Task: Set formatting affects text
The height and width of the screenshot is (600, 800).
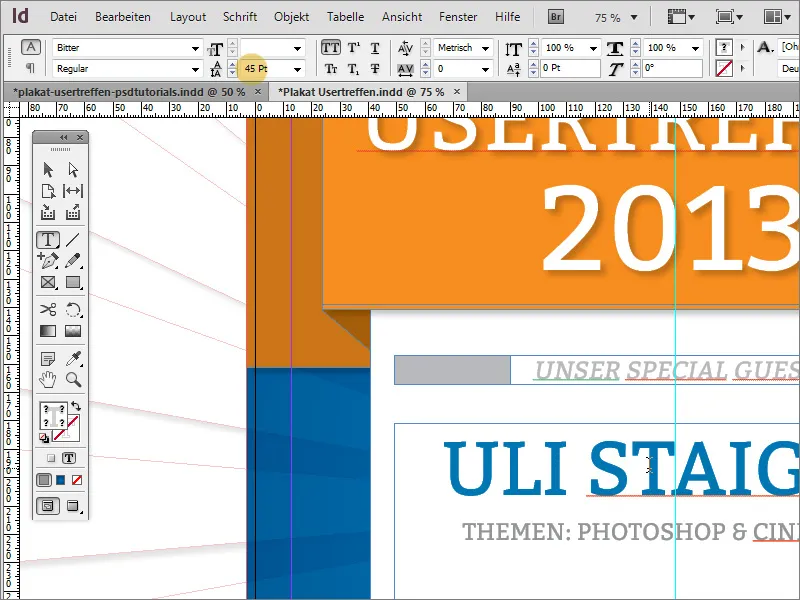Action: [x=69, y=458]
